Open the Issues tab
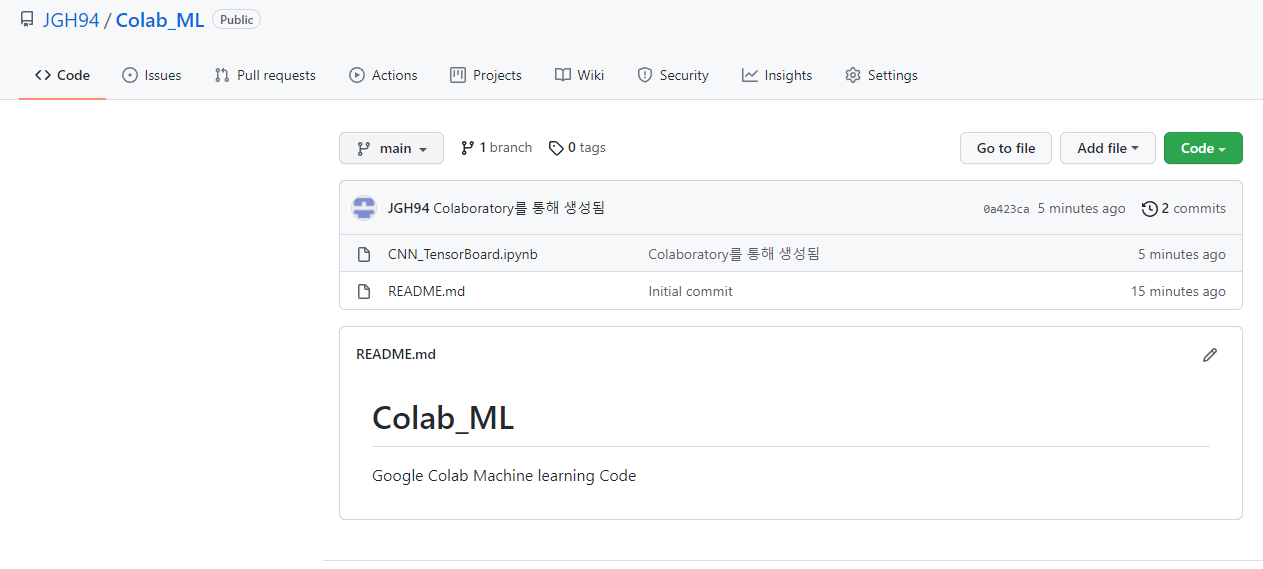Image resolution: width=1263 pixels, height=569 pixels. (x=152, y=75)
